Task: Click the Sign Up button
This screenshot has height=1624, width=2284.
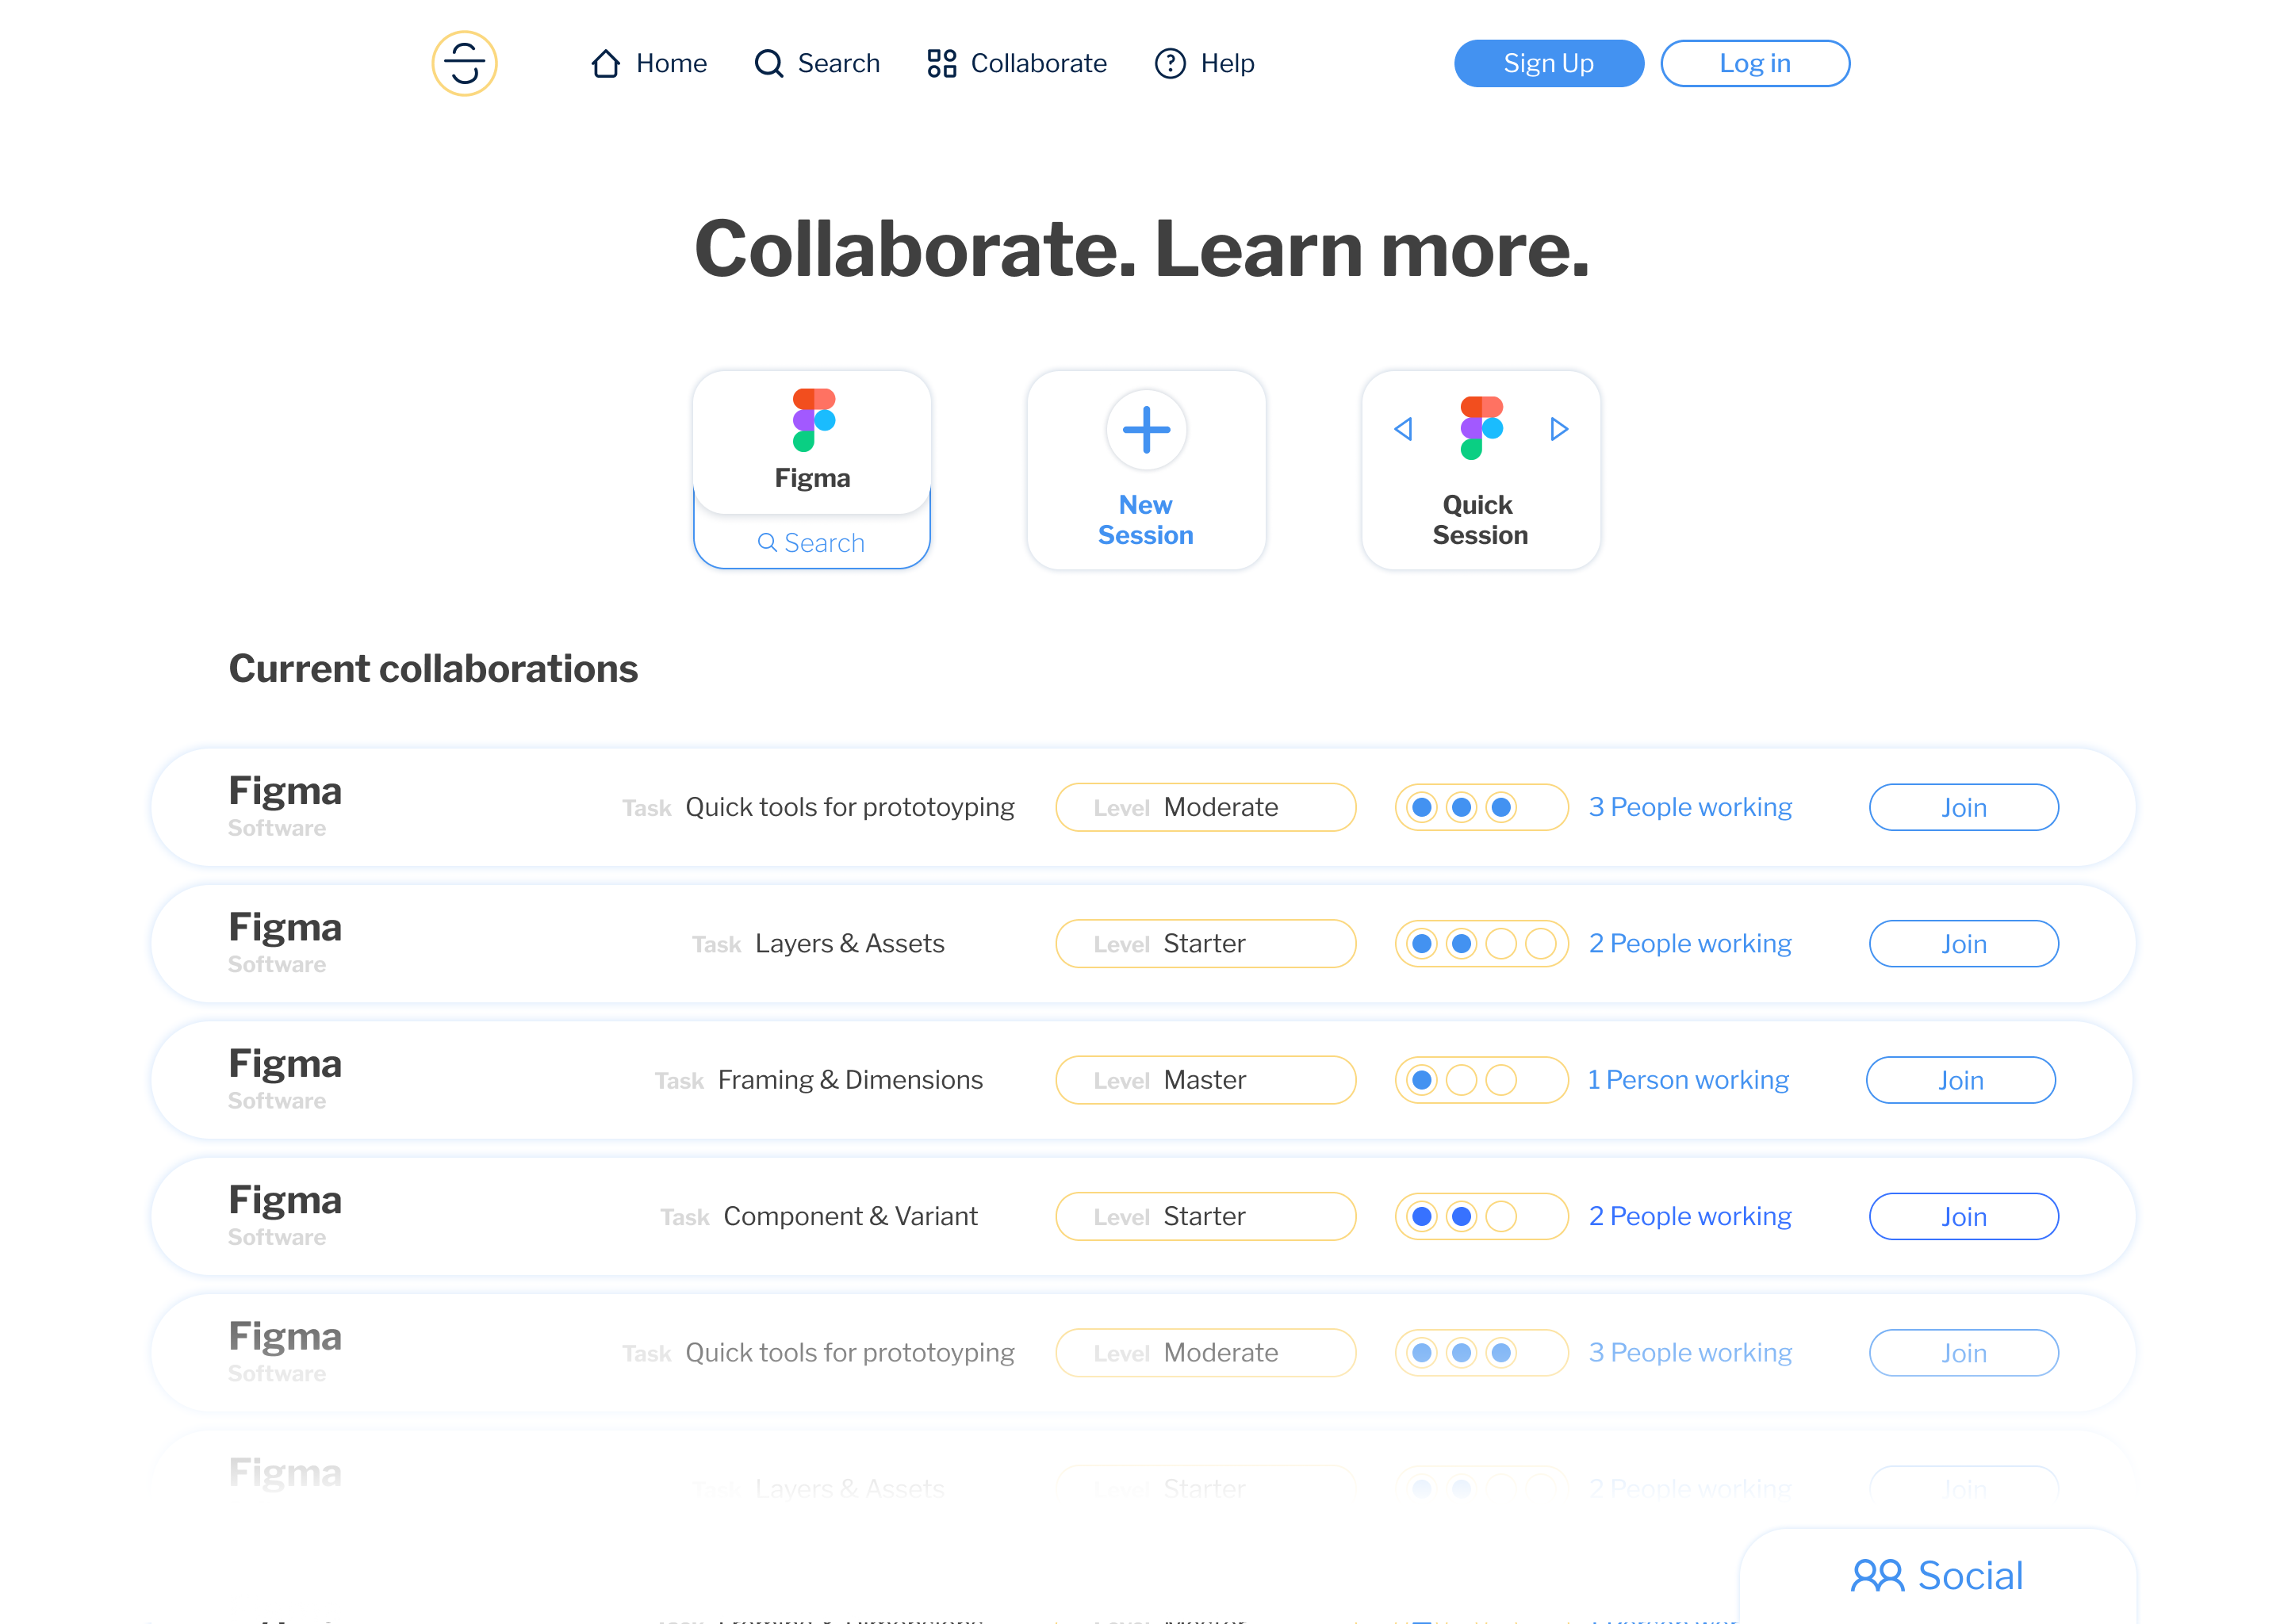Action: 1548,63
